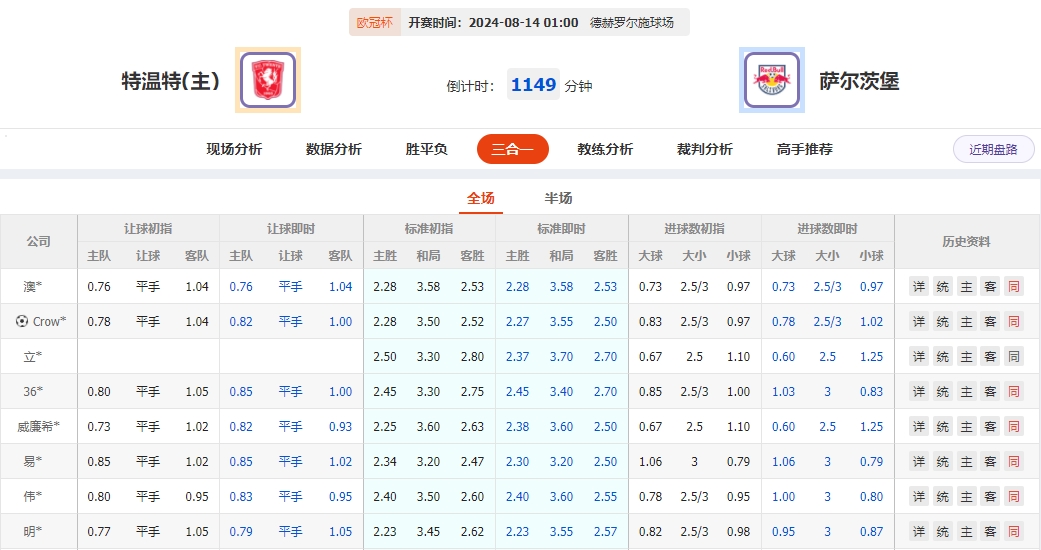
Task: Click 威廉希* live handicap away odds 0.93
Action: pos(340,426)
